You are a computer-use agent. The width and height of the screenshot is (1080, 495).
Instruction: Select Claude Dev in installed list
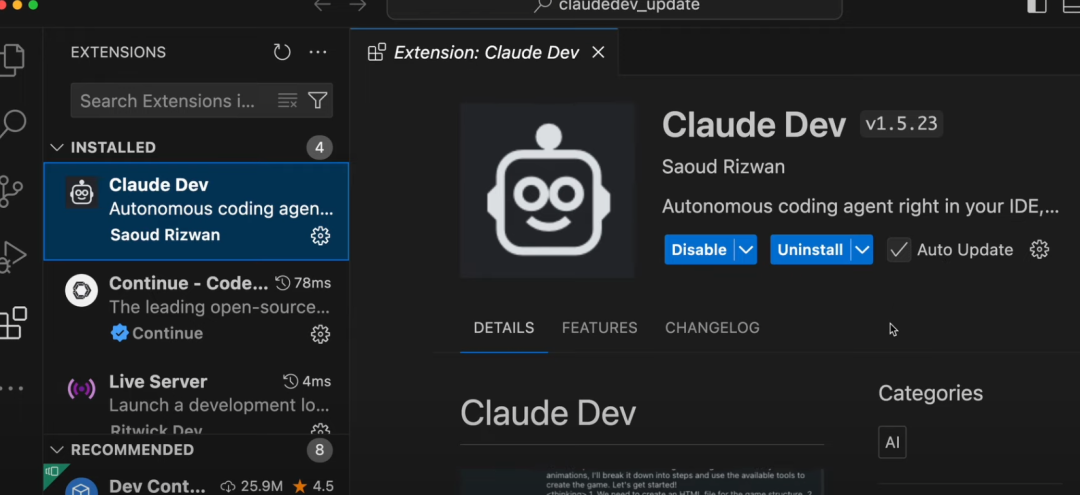[196, 211]
